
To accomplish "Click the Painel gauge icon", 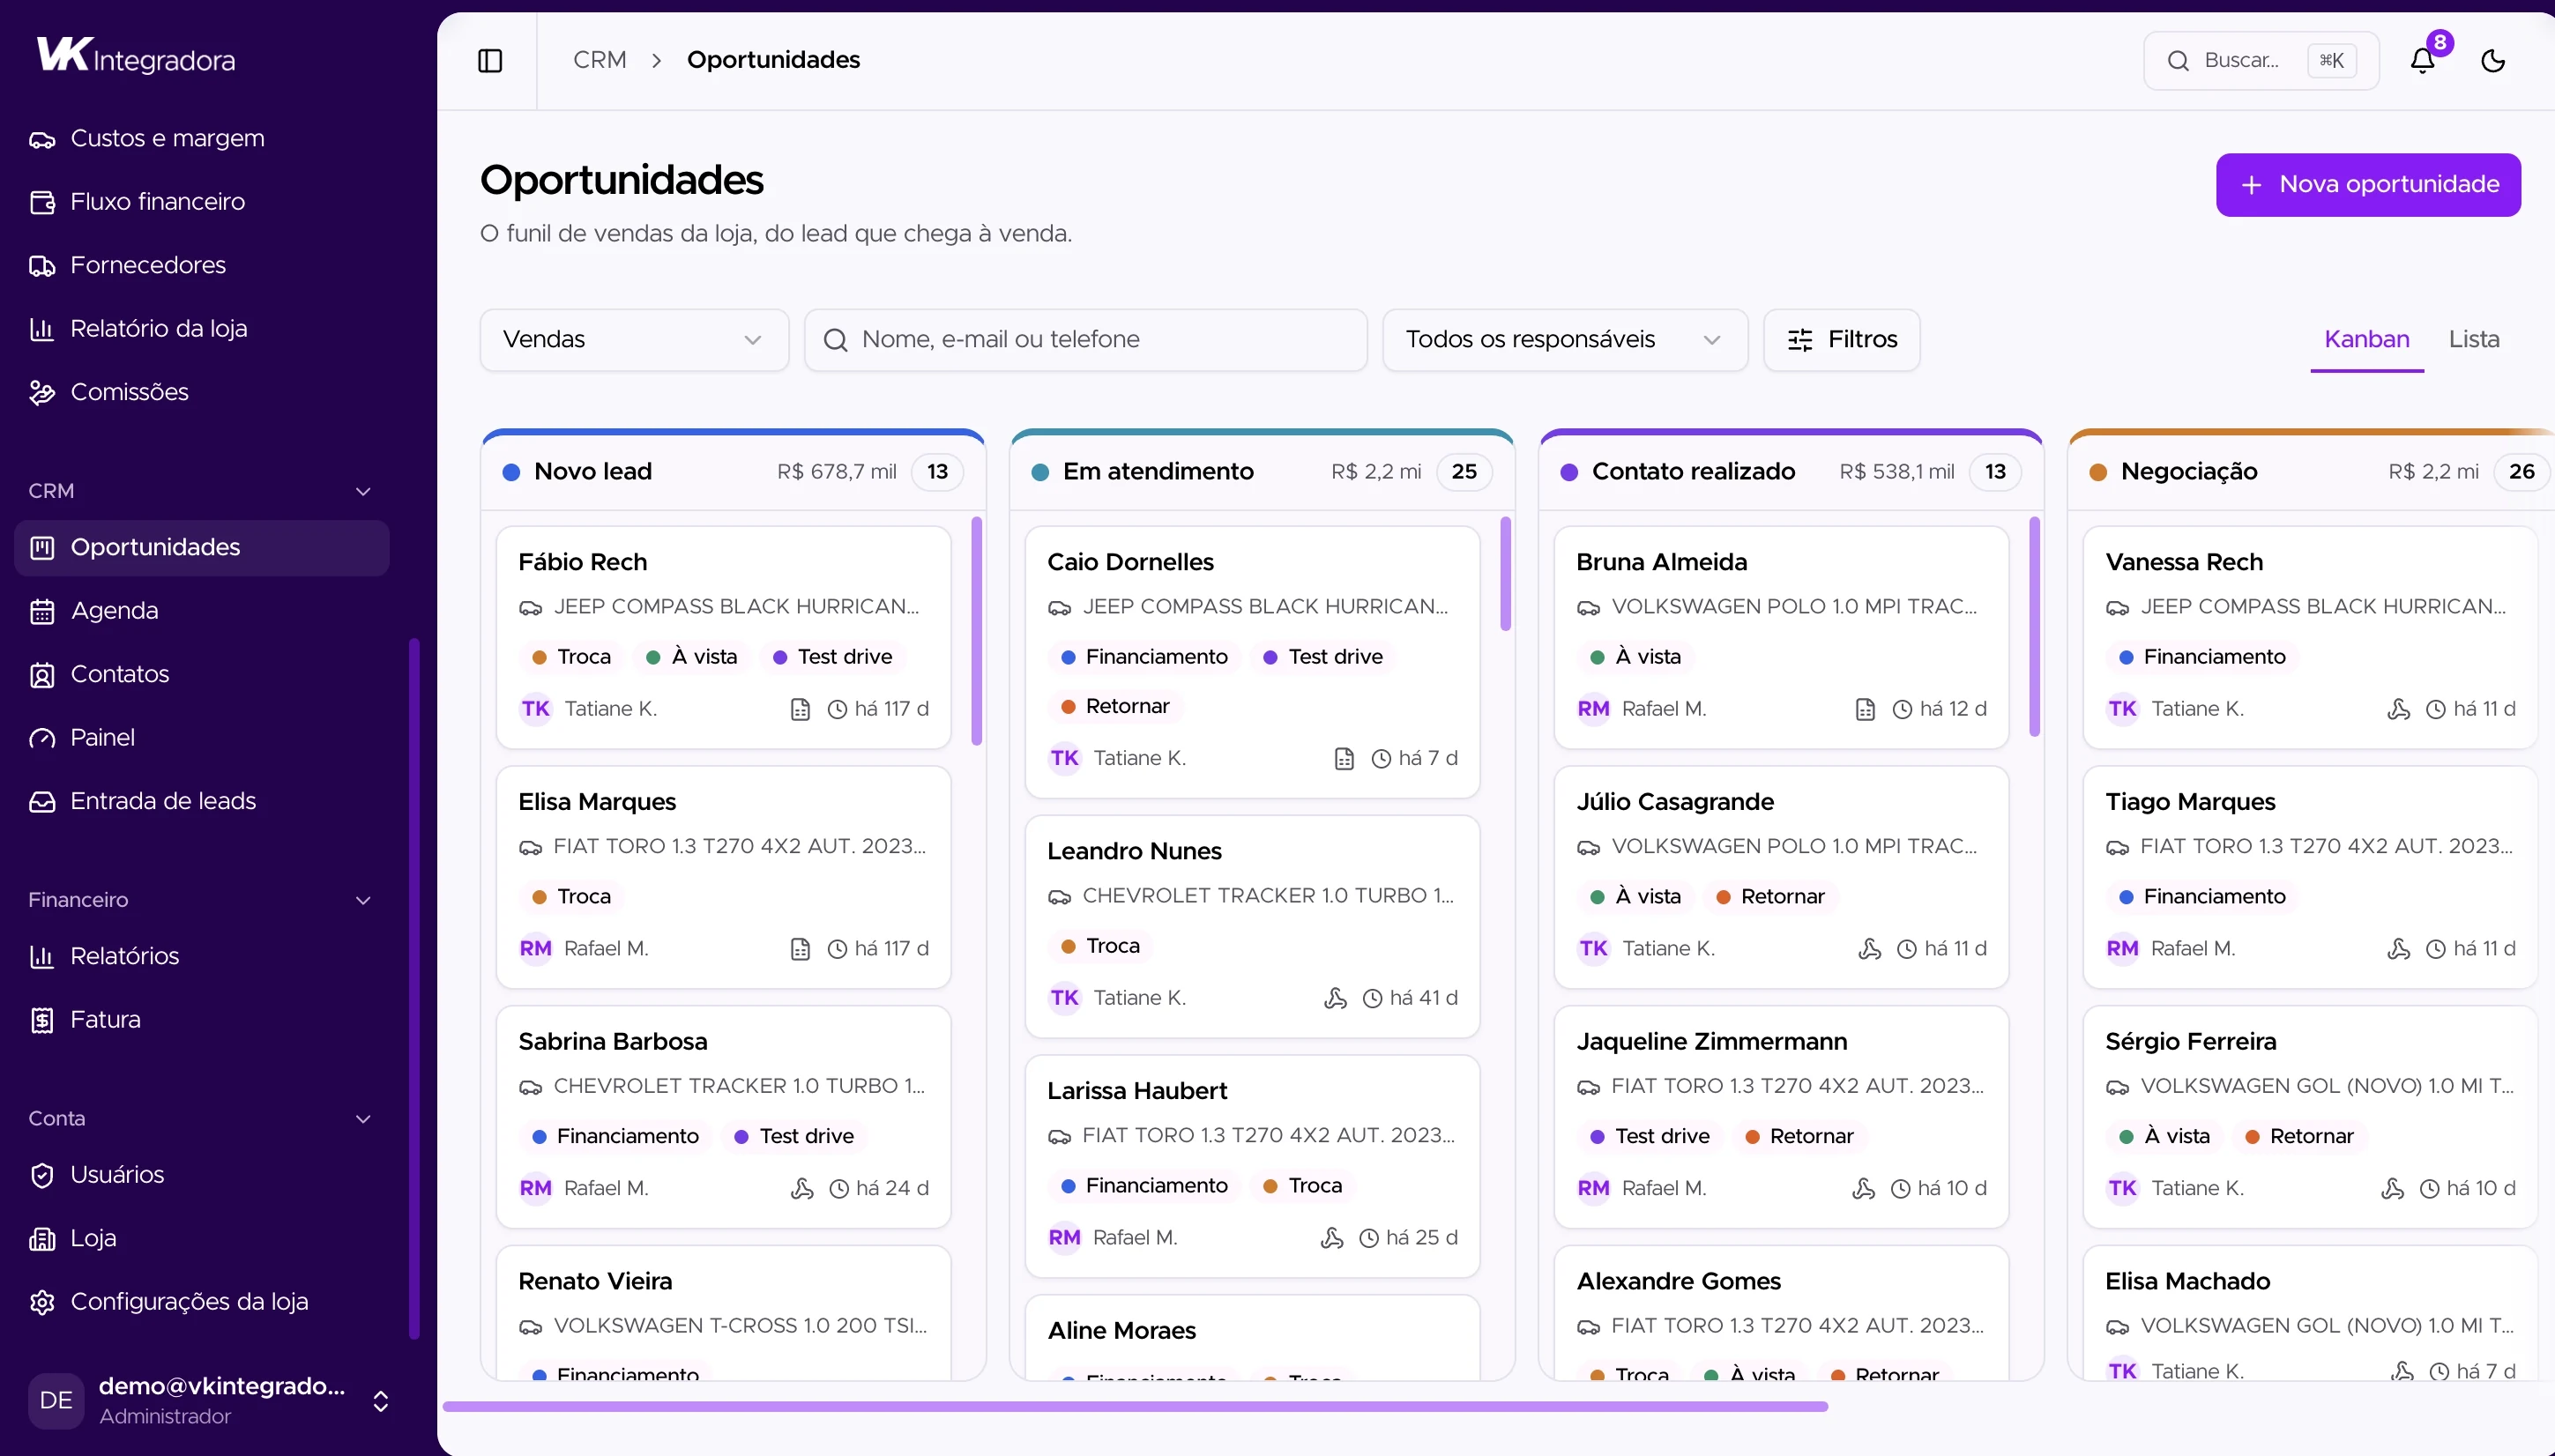I will 42,738.
